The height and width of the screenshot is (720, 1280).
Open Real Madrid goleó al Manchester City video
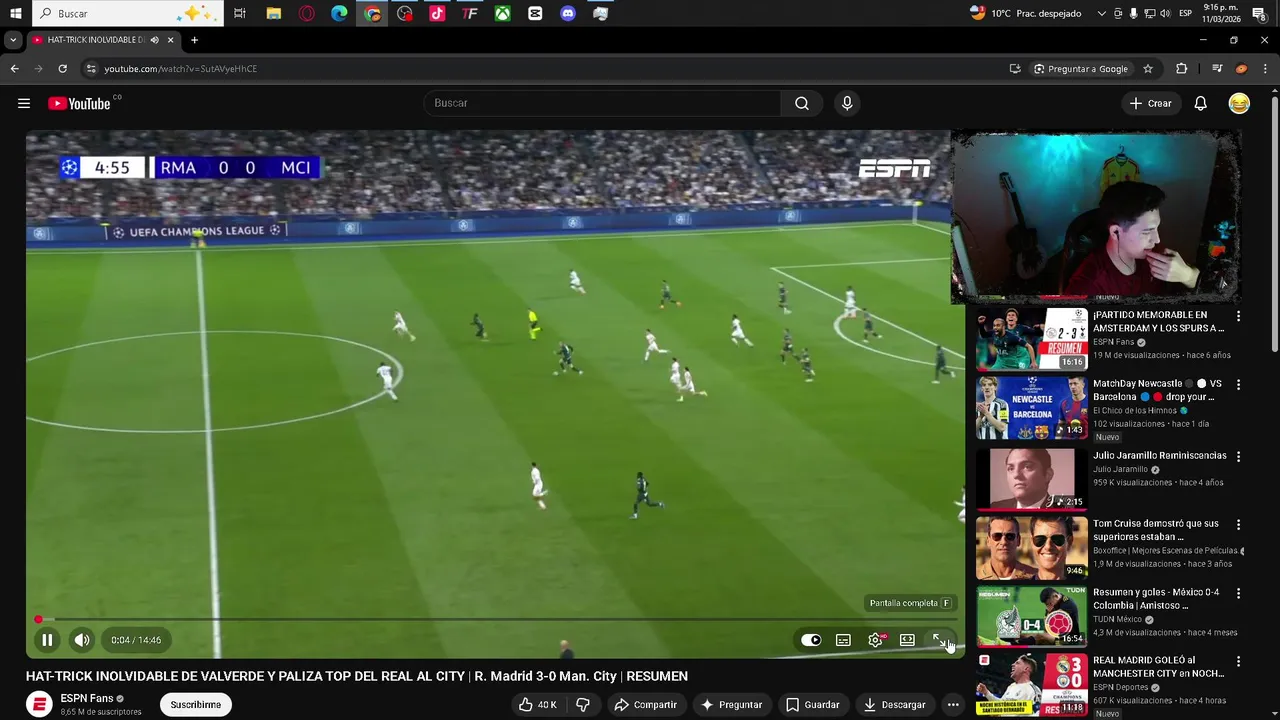[1158, 667]
